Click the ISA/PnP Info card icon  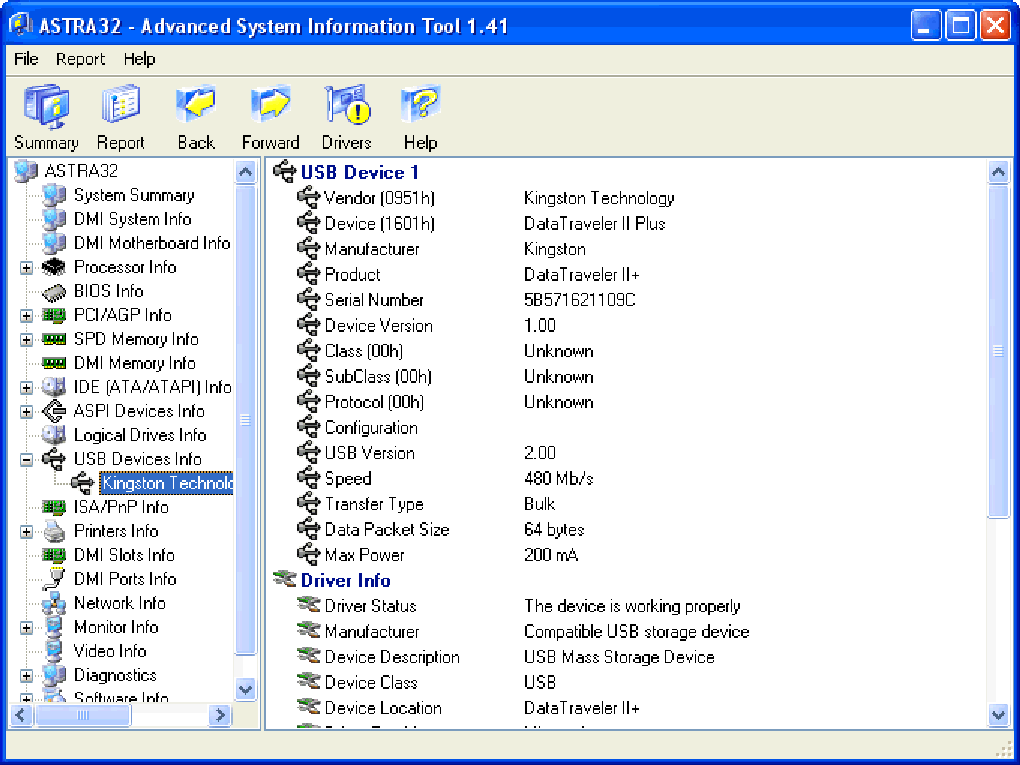54,507
